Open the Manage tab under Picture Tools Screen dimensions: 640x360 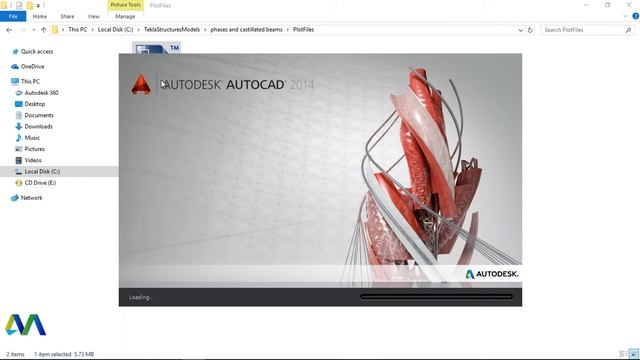pyautogui.click(x=125, y=16)
